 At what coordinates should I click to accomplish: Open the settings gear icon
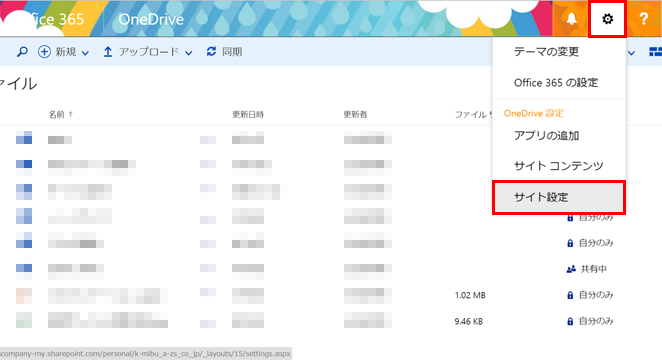(607, 19)
